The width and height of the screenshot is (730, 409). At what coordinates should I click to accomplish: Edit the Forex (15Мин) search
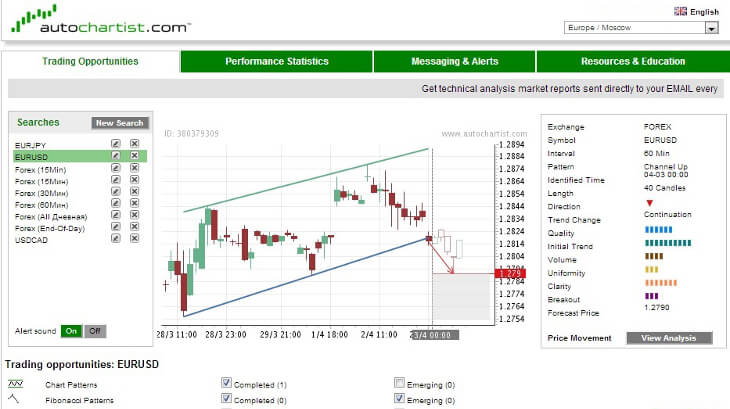point(115,180)
